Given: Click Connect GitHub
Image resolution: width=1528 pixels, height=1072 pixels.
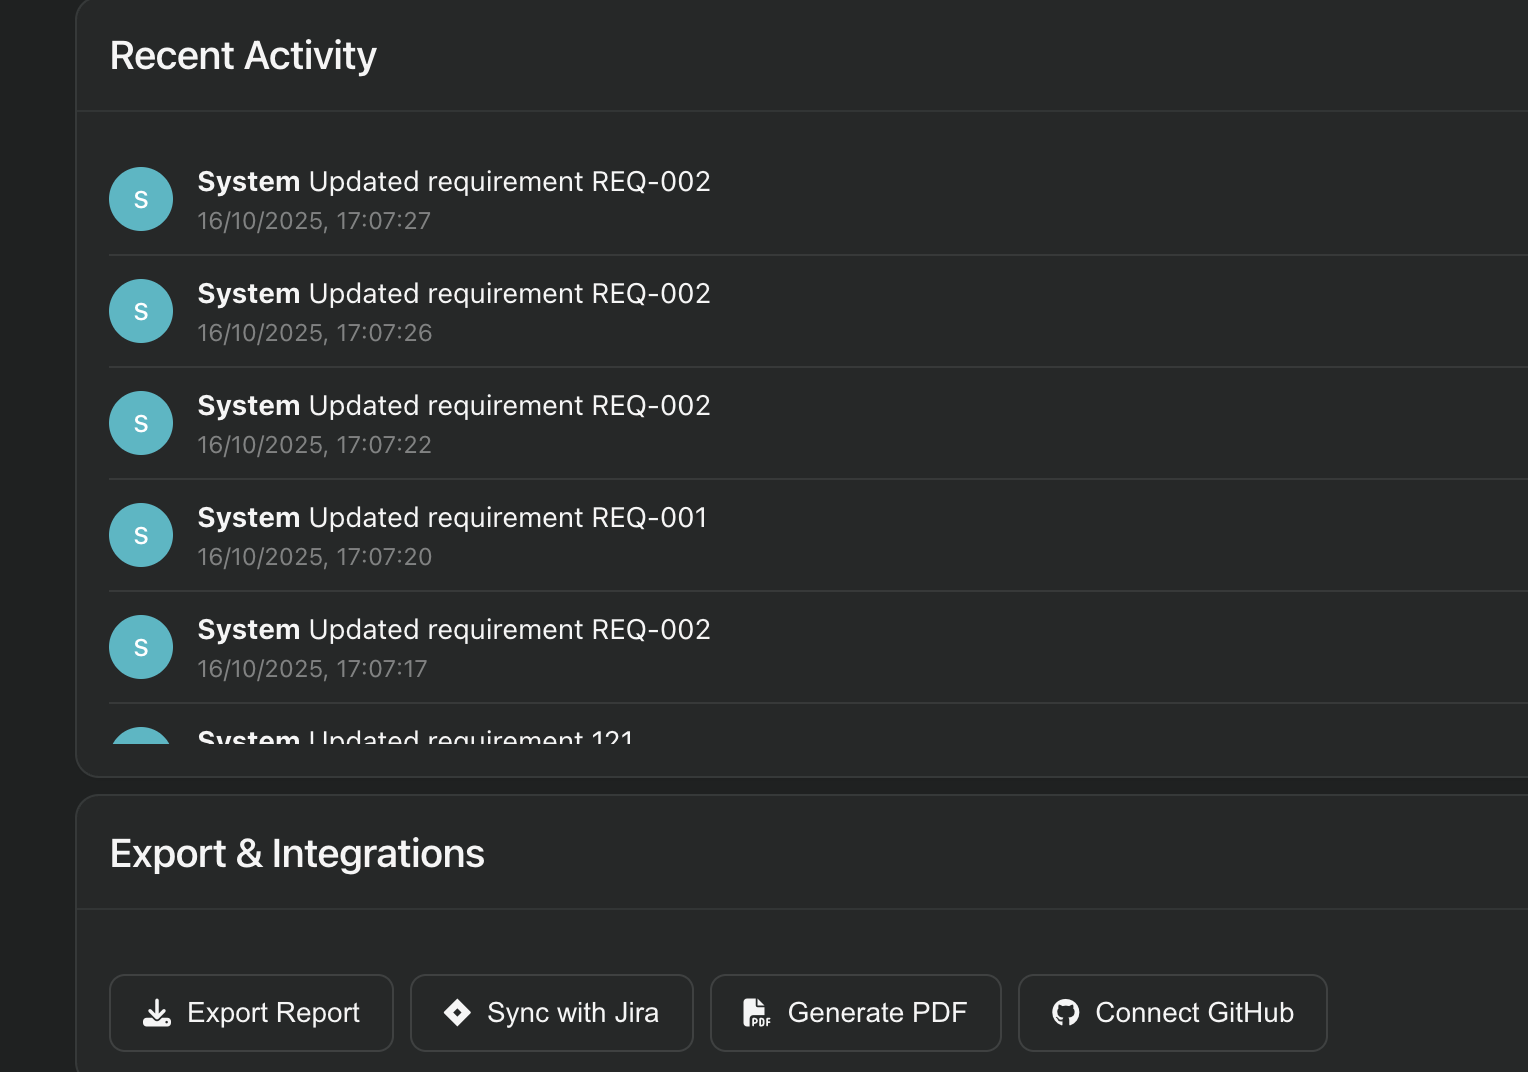Looking at the screenshot, I should coord(1171,1013).
